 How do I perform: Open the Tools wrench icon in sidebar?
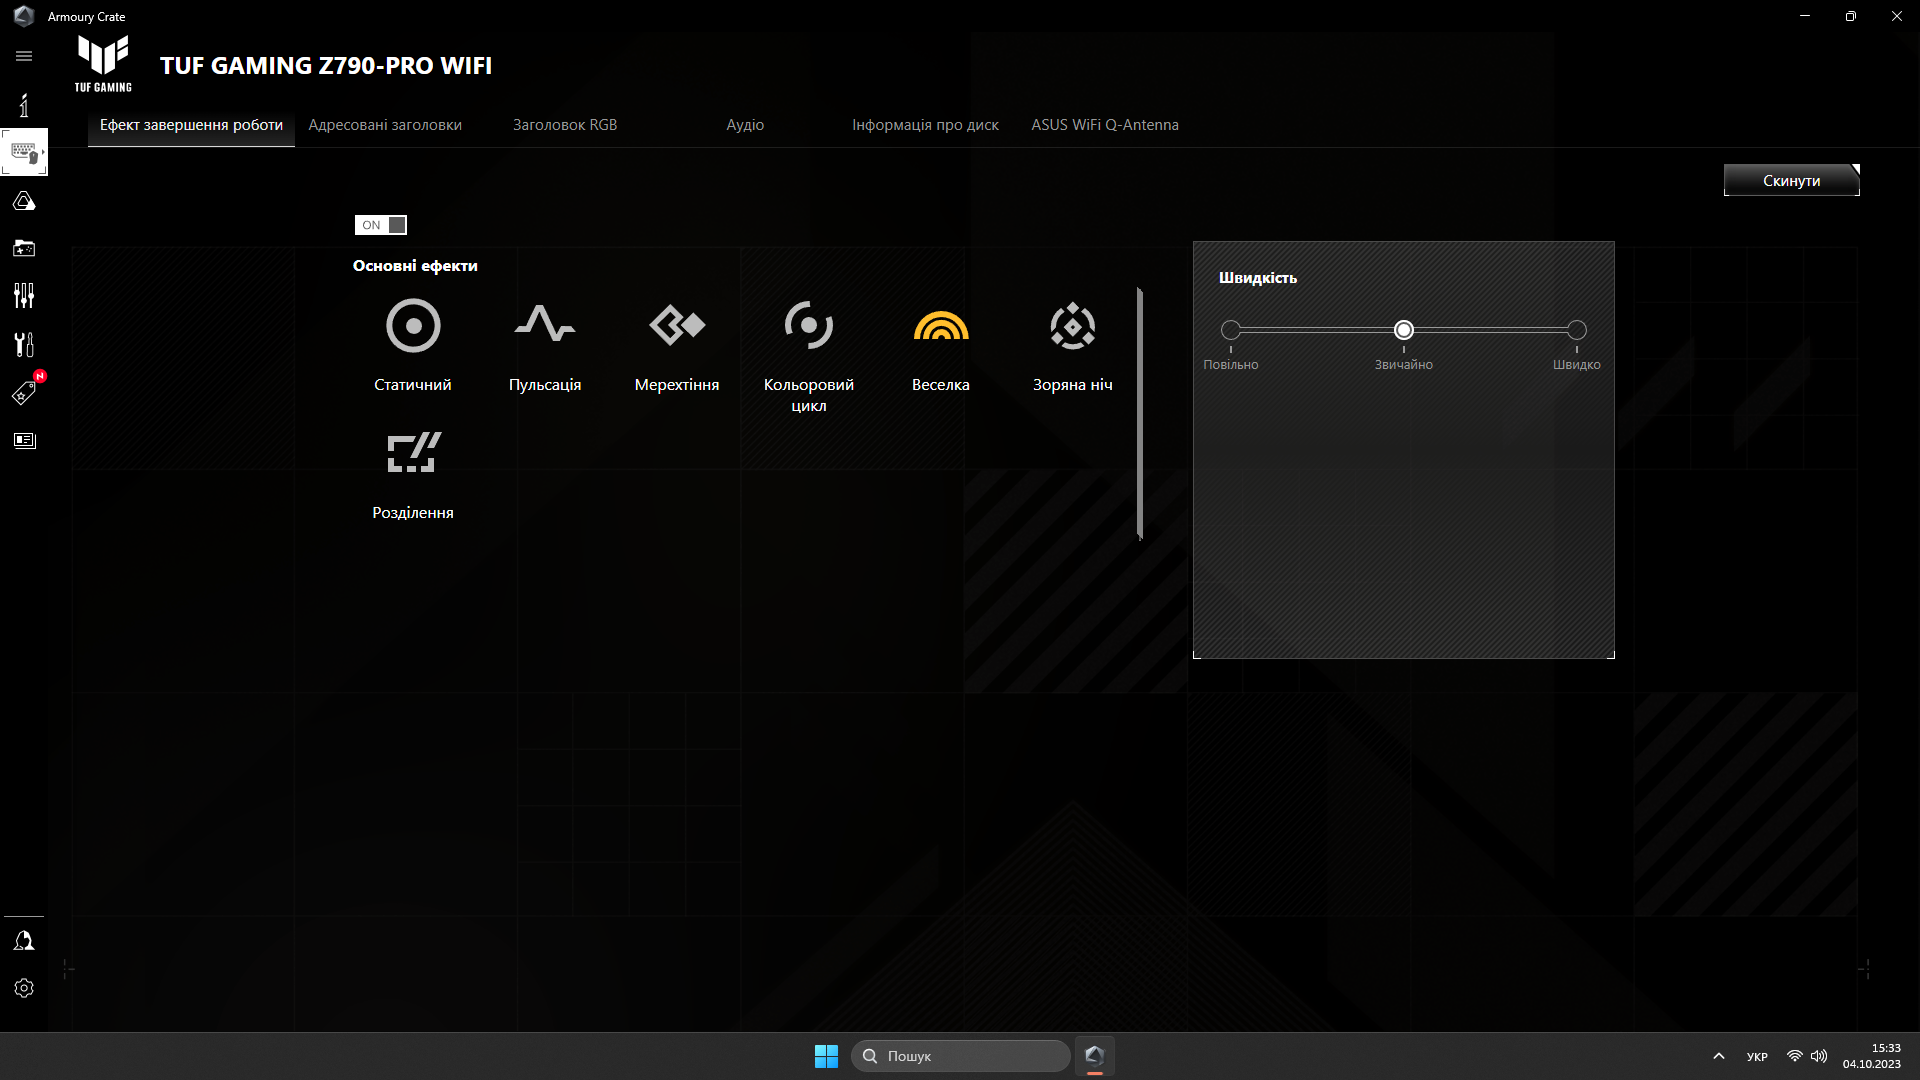click(x=24, y=345)
